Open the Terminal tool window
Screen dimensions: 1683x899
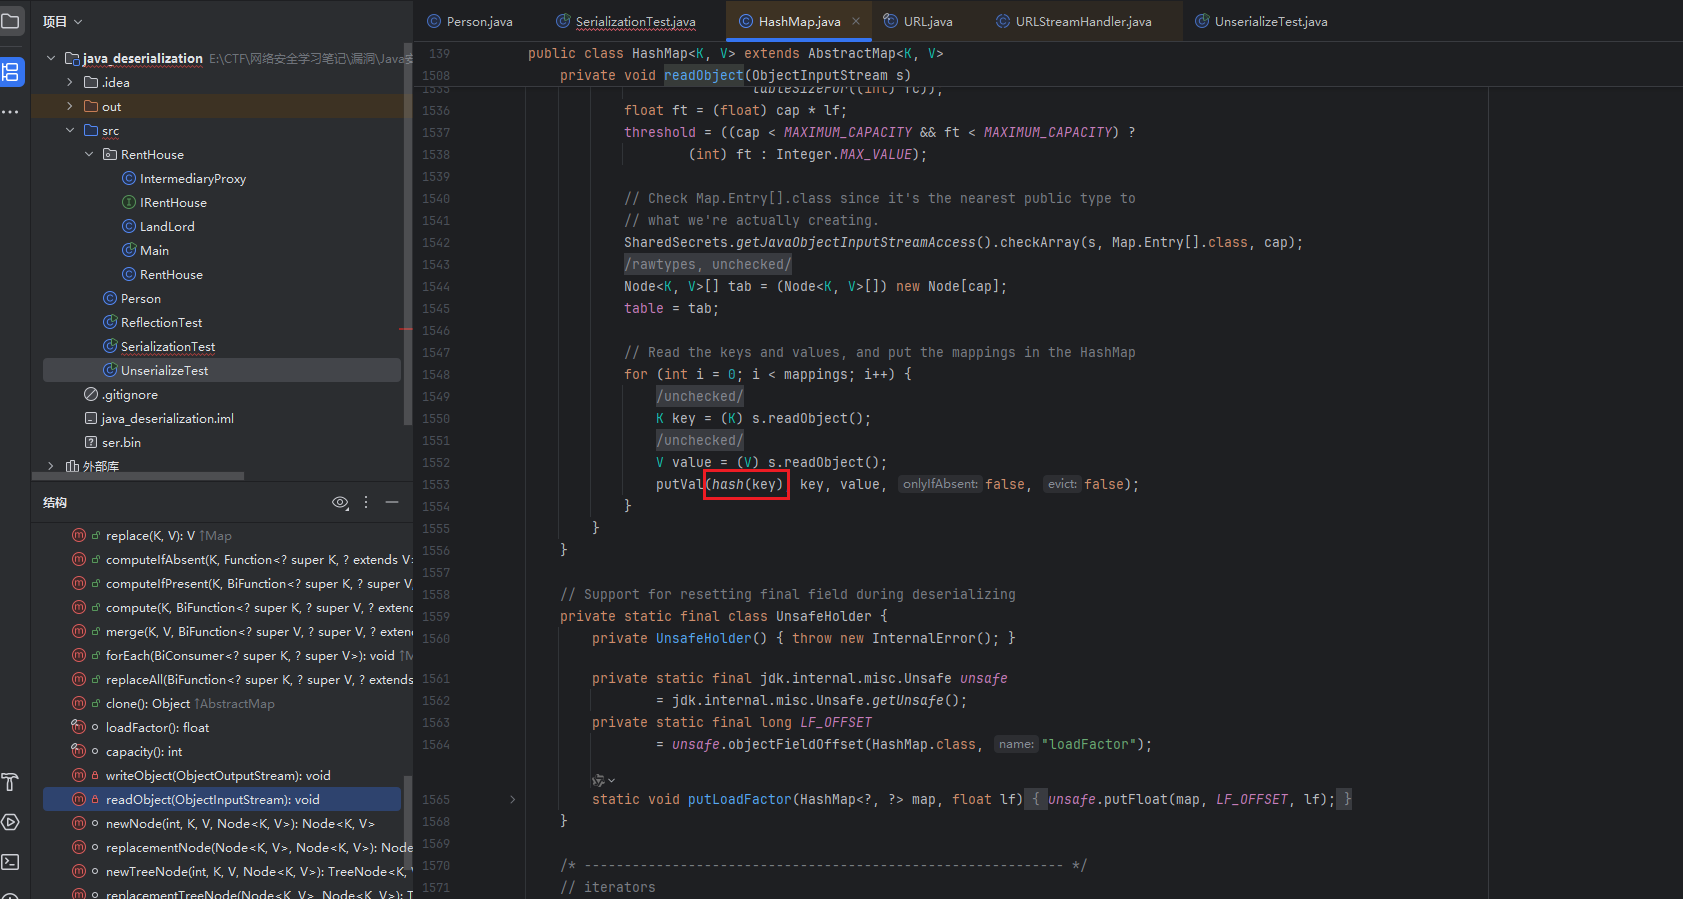11,861
